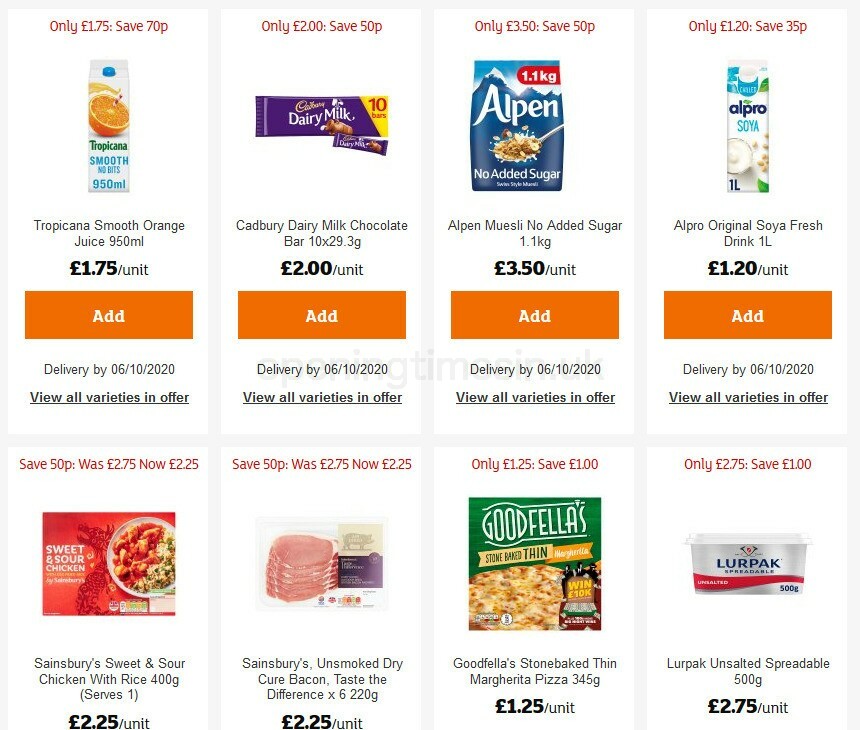Select the Lurpak Unsalted Spreadable 500g title
860x730 pixels.
tap(747, 670)
